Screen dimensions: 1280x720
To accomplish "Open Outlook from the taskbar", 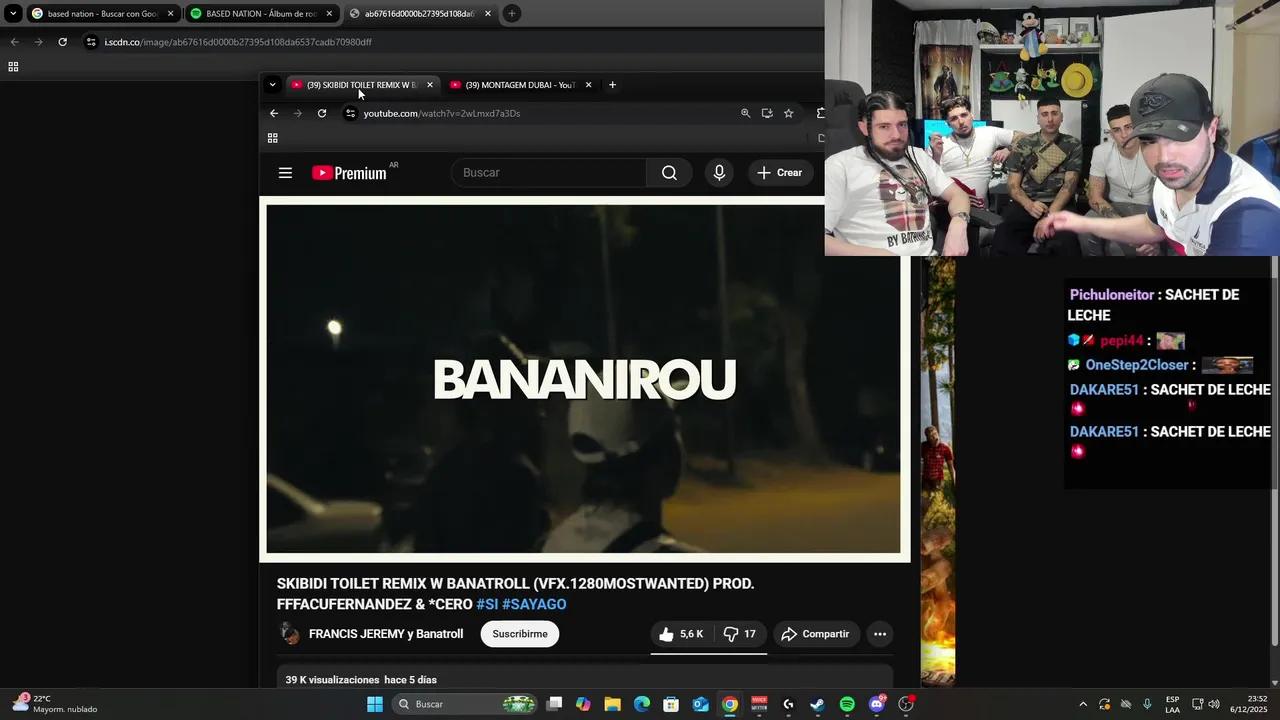I will (x=701, y=704).
